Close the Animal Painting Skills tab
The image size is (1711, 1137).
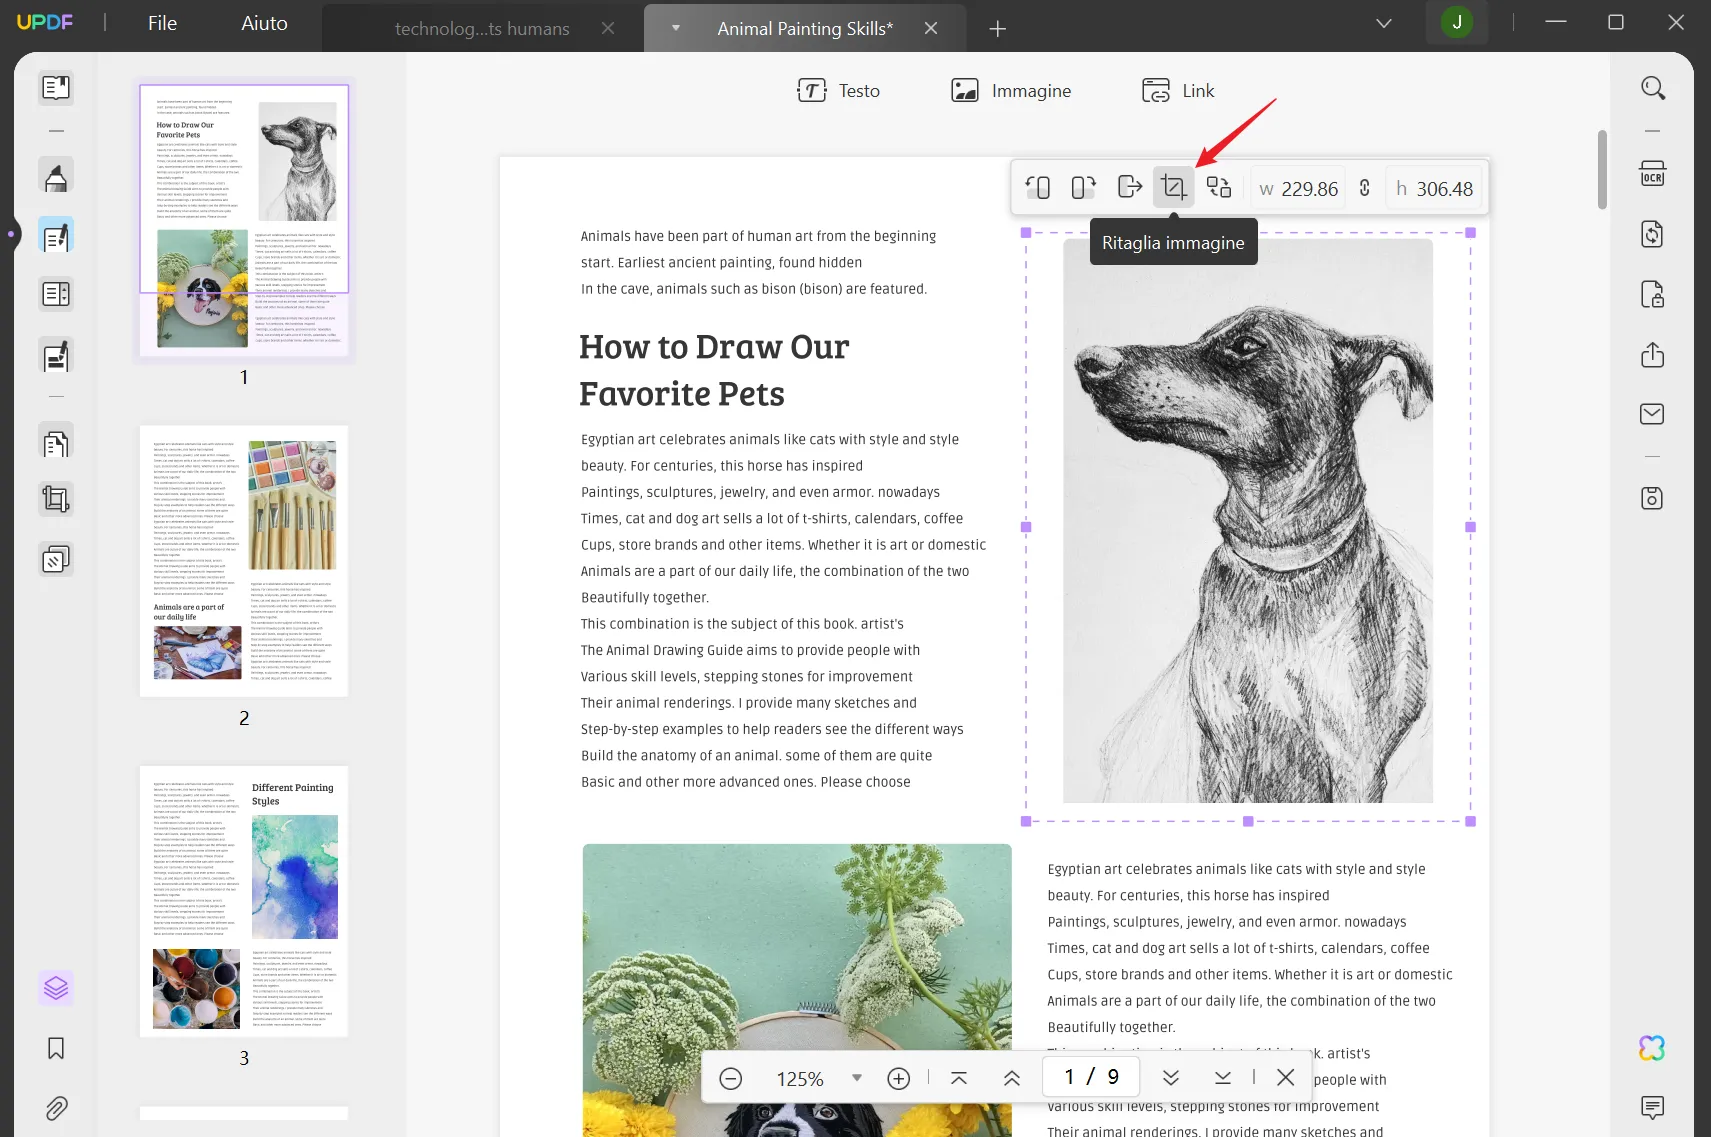point(931,28)
